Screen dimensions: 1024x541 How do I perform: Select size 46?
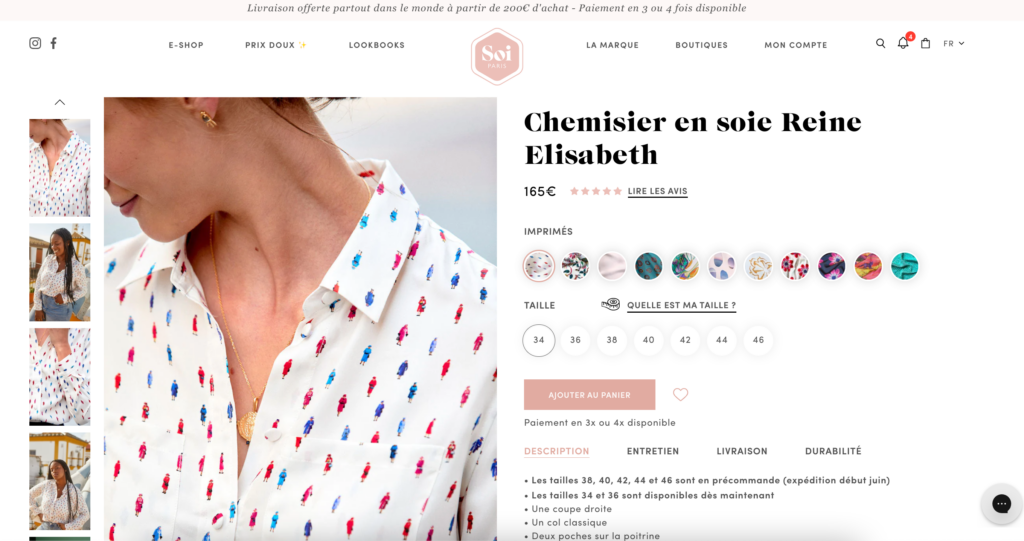pos(758,340)
